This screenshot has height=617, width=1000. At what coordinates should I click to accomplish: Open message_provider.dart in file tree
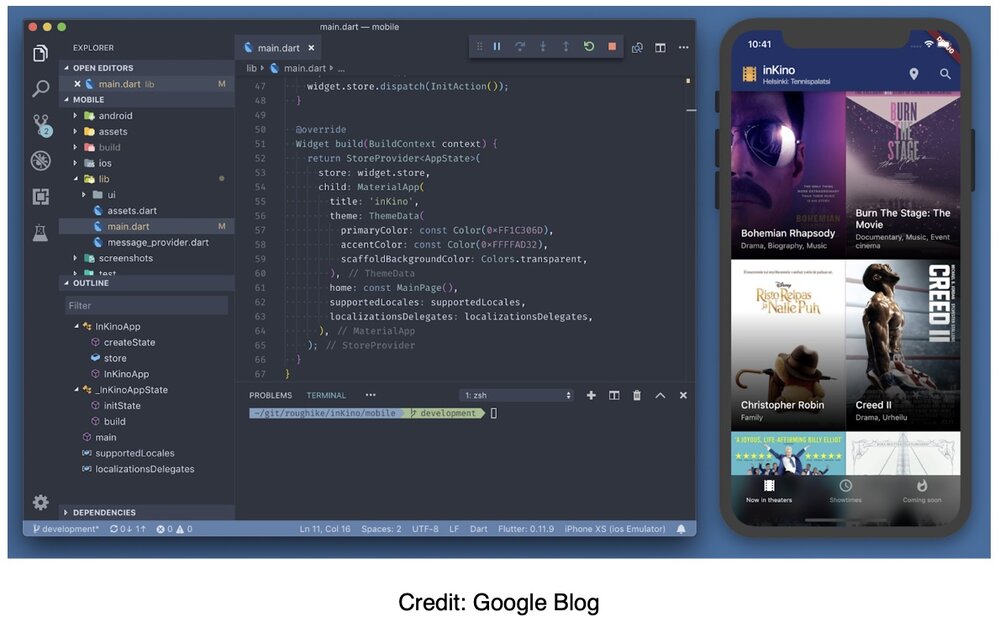tap(158, 242)
